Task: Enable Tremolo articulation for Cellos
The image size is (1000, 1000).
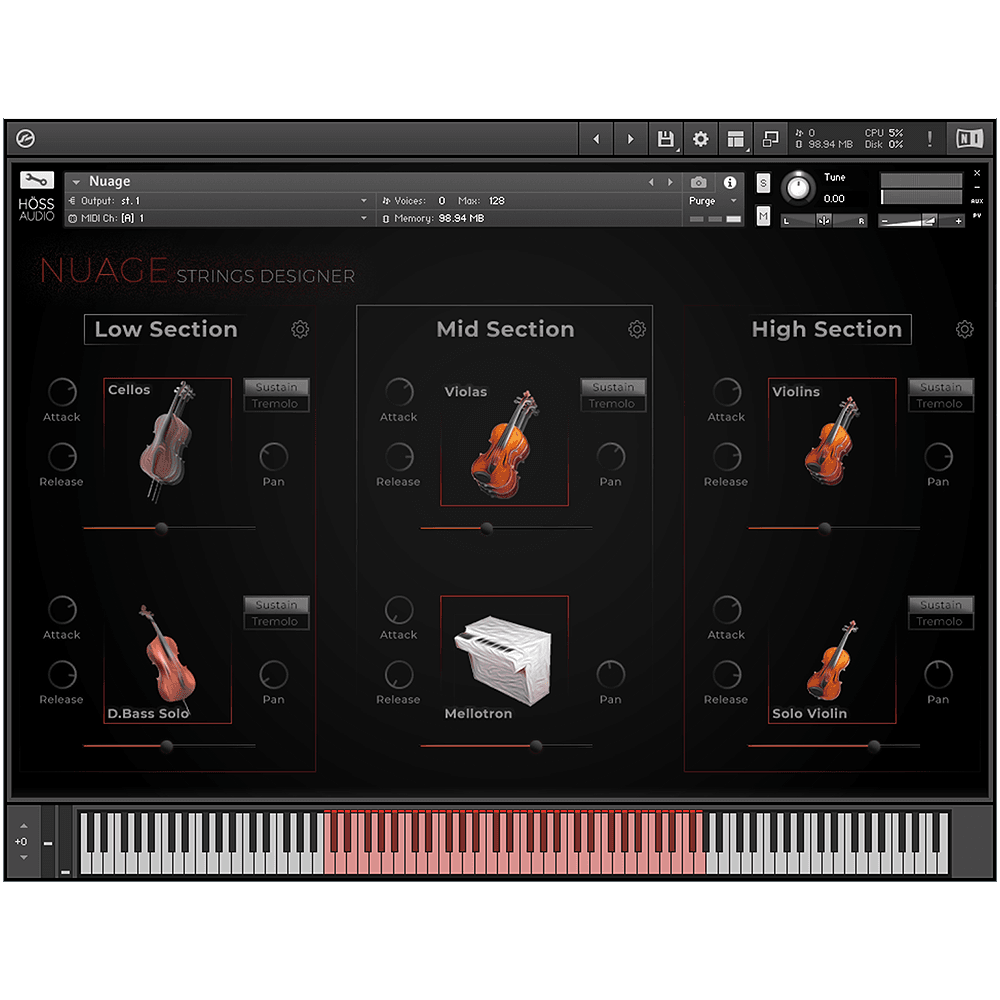Action: (x=276, y=404)
